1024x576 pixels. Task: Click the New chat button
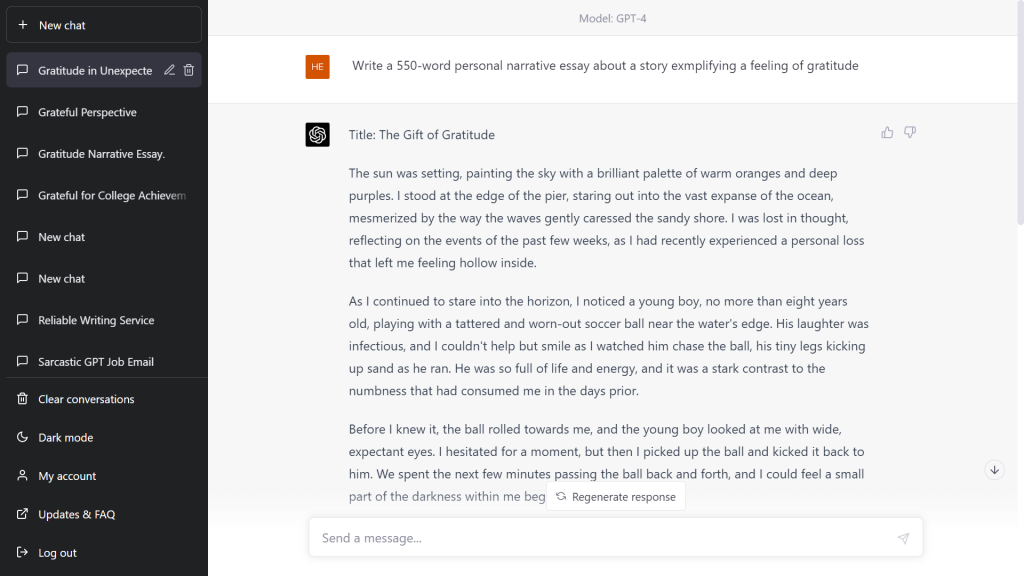104,25
